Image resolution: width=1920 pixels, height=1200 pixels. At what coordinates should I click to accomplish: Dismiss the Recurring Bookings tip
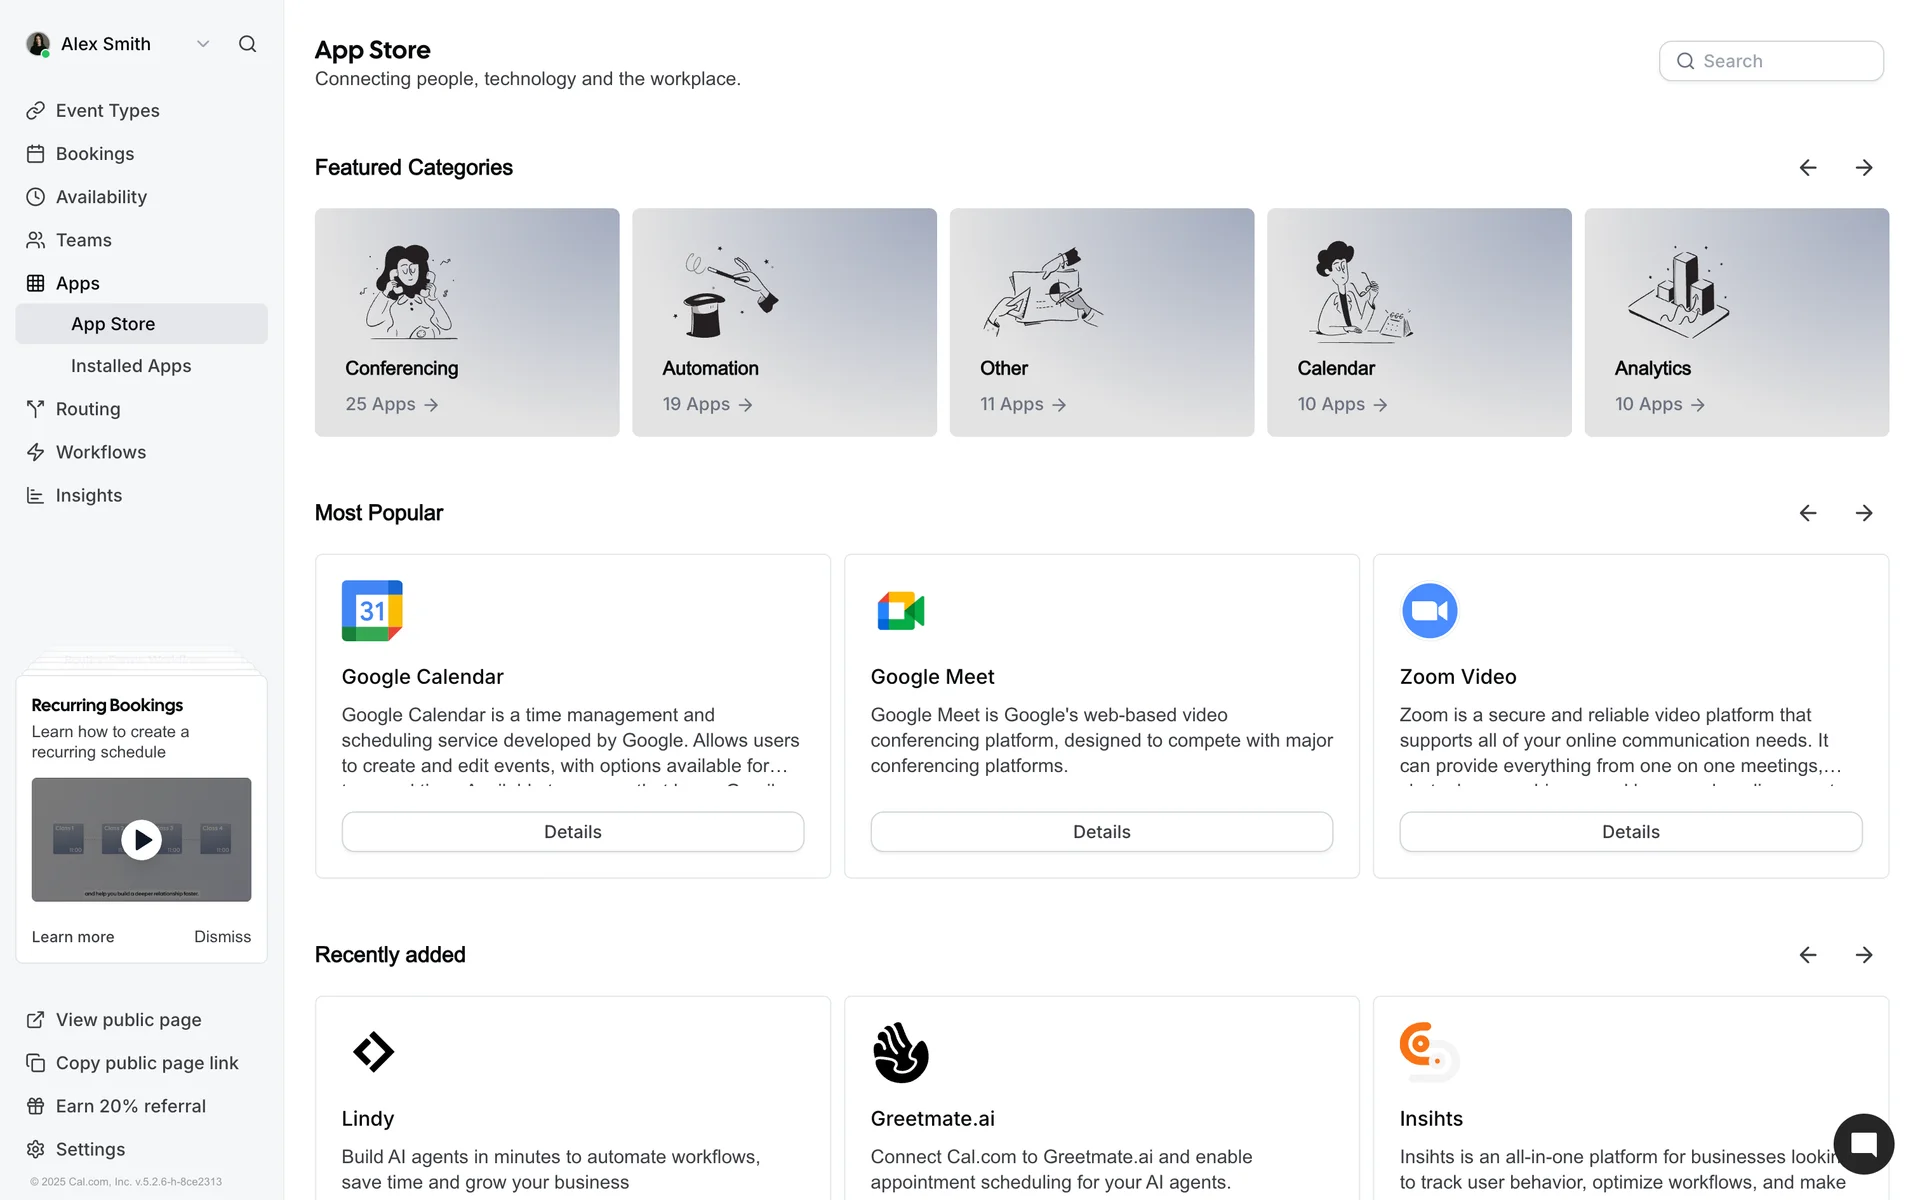click(222, 937)
